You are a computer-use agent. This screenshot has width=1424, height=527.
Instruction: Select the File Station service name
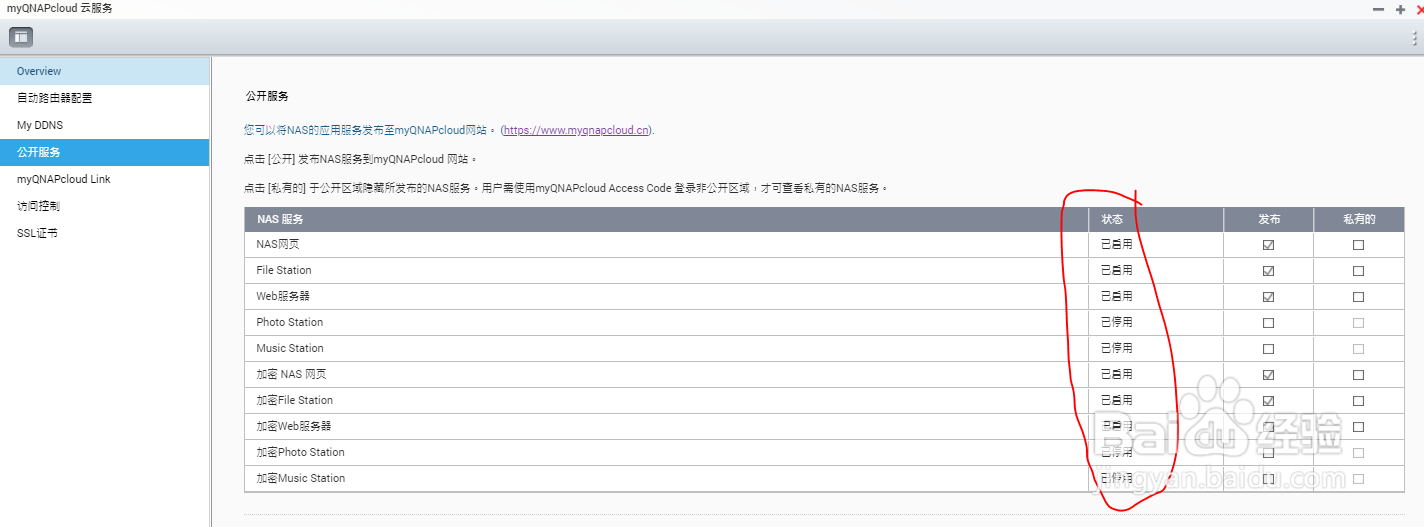pyautogui.click(x=284, y=270)
